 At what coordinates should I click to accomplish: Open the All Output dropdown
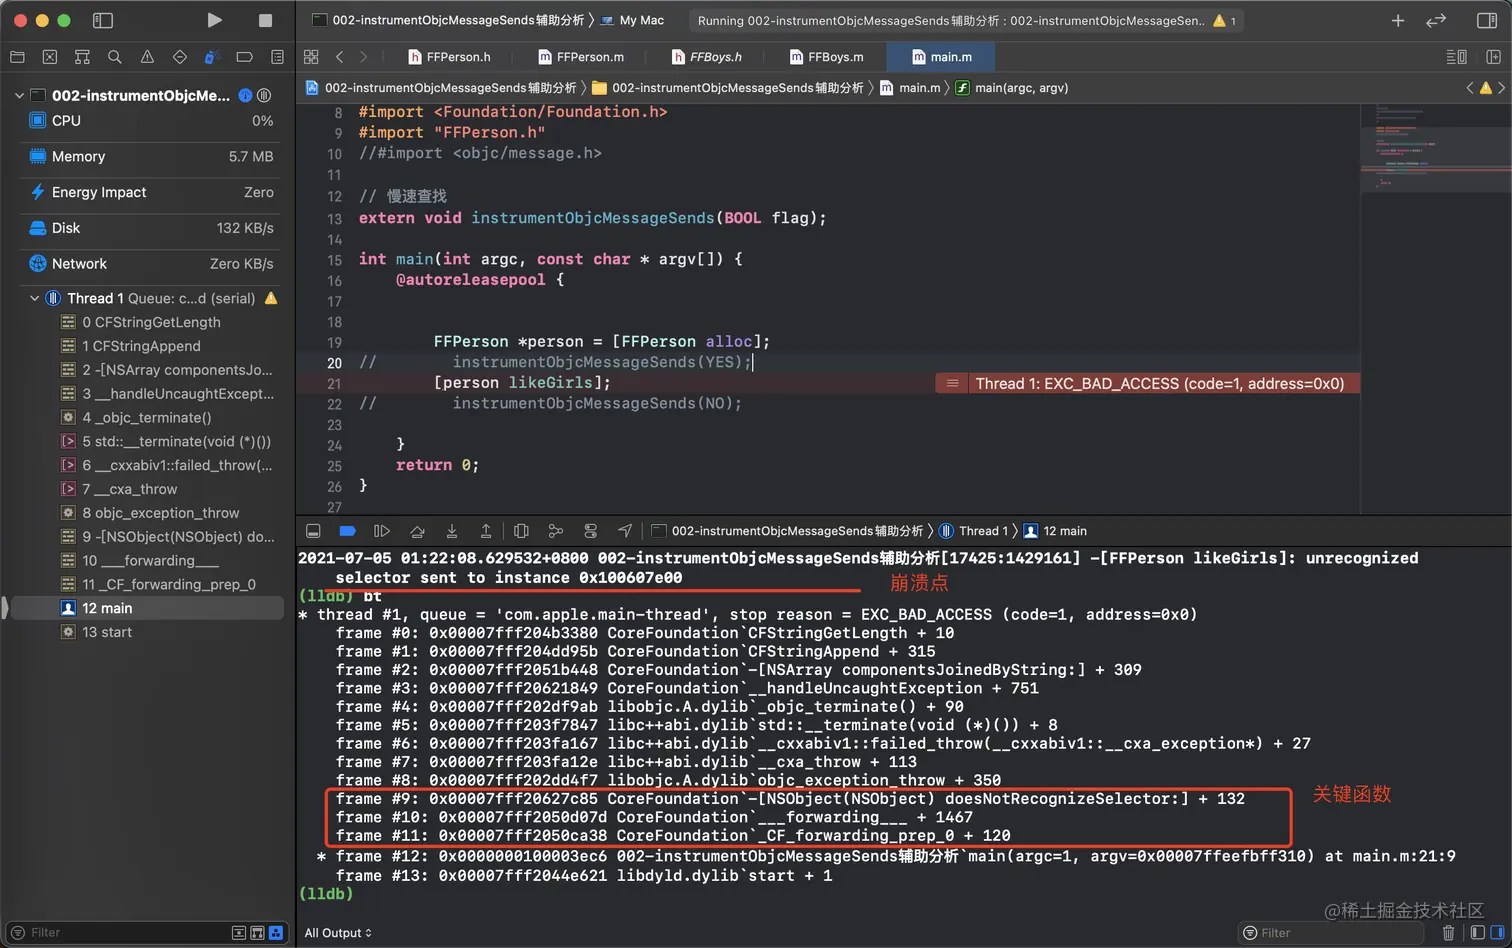point(338,933)
